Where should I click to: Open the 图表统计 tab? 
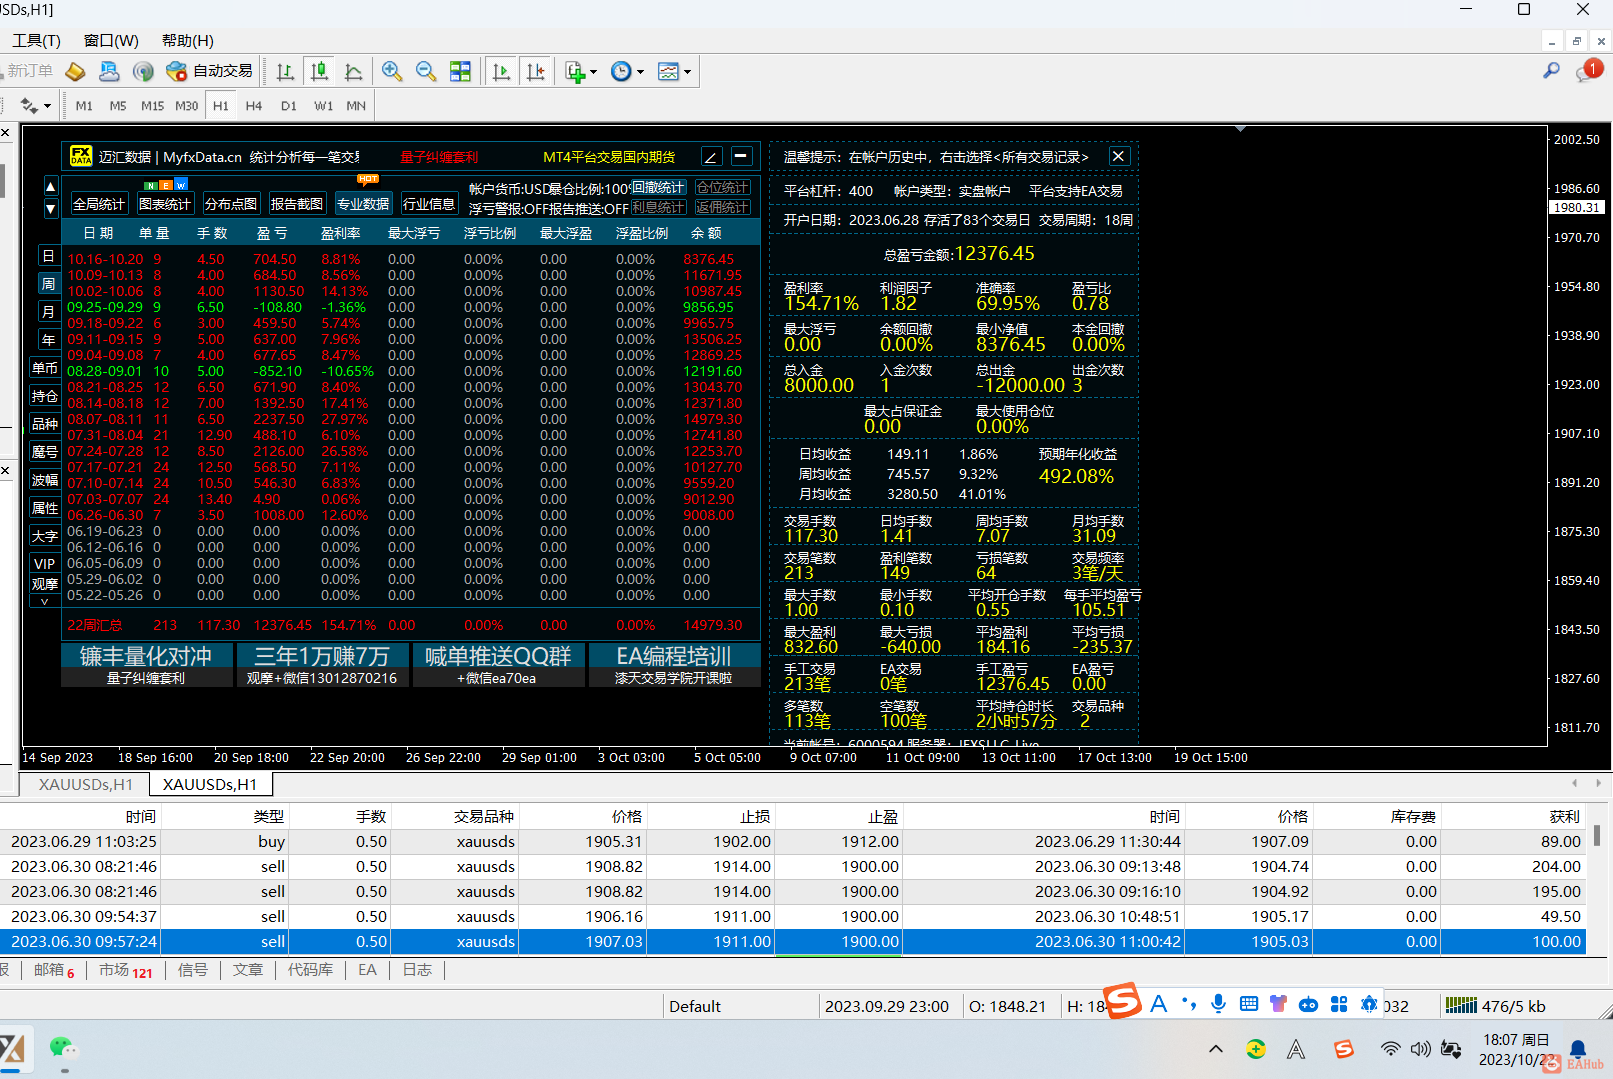pyautogui.click(x=165, y=204)
